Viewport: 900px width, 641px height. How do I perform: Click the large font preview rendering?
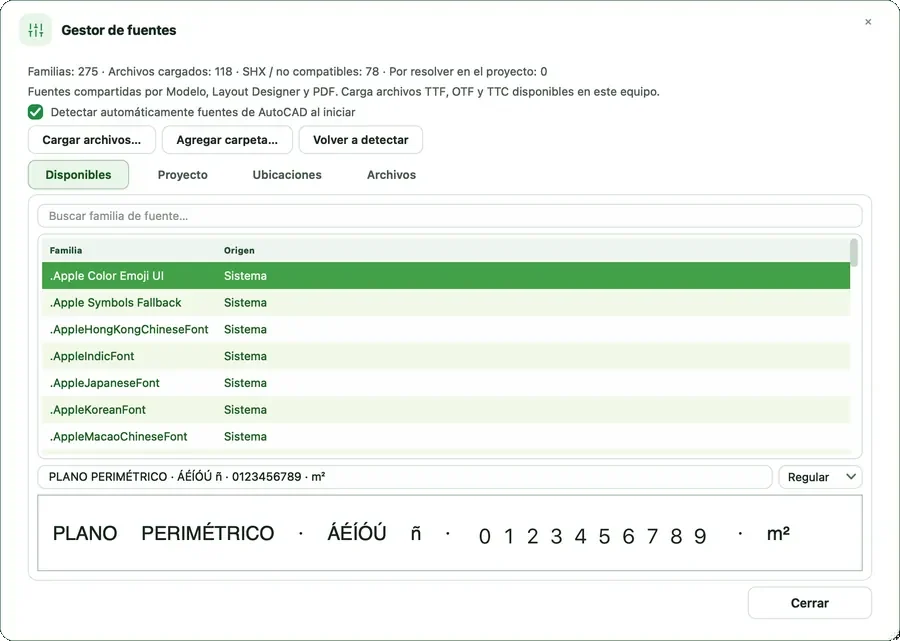(x=450, y=533)
